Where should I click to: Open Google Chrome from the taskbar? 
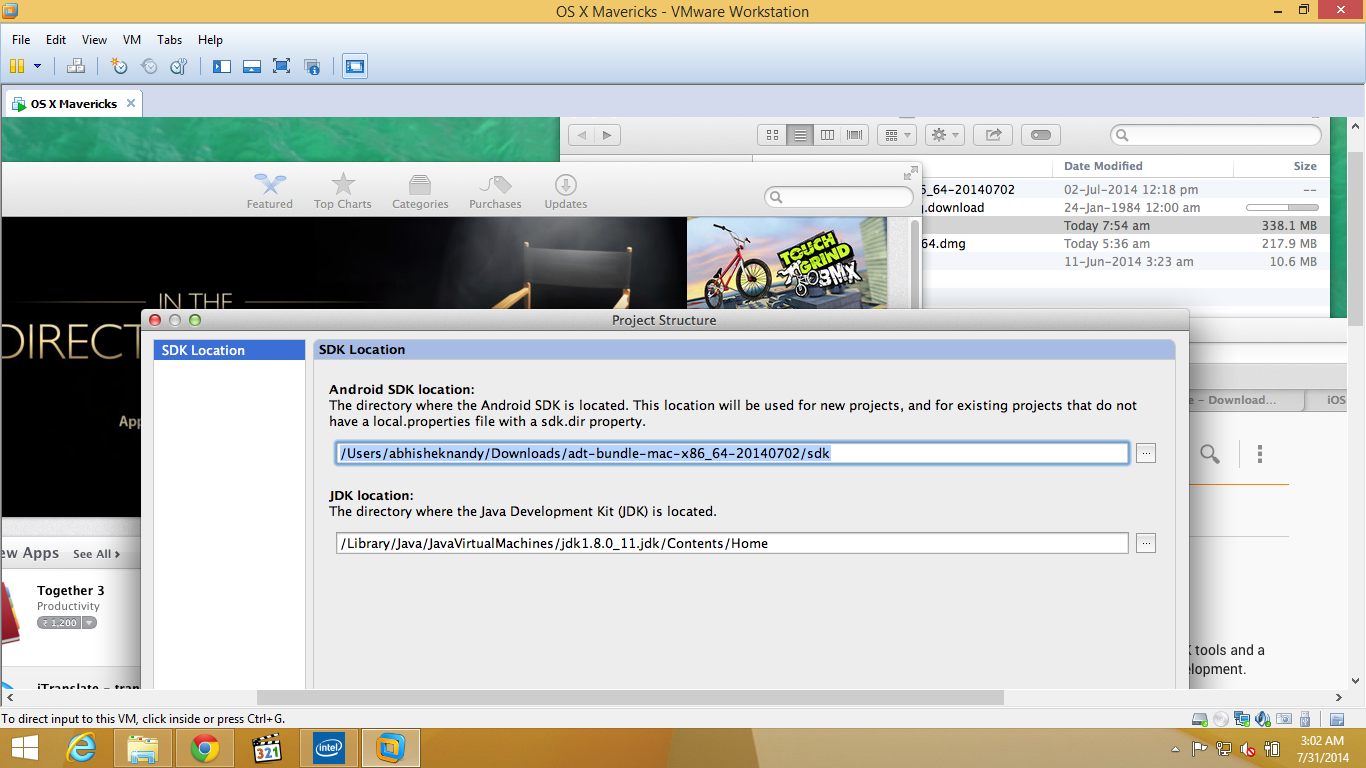[x=205, y=748]
